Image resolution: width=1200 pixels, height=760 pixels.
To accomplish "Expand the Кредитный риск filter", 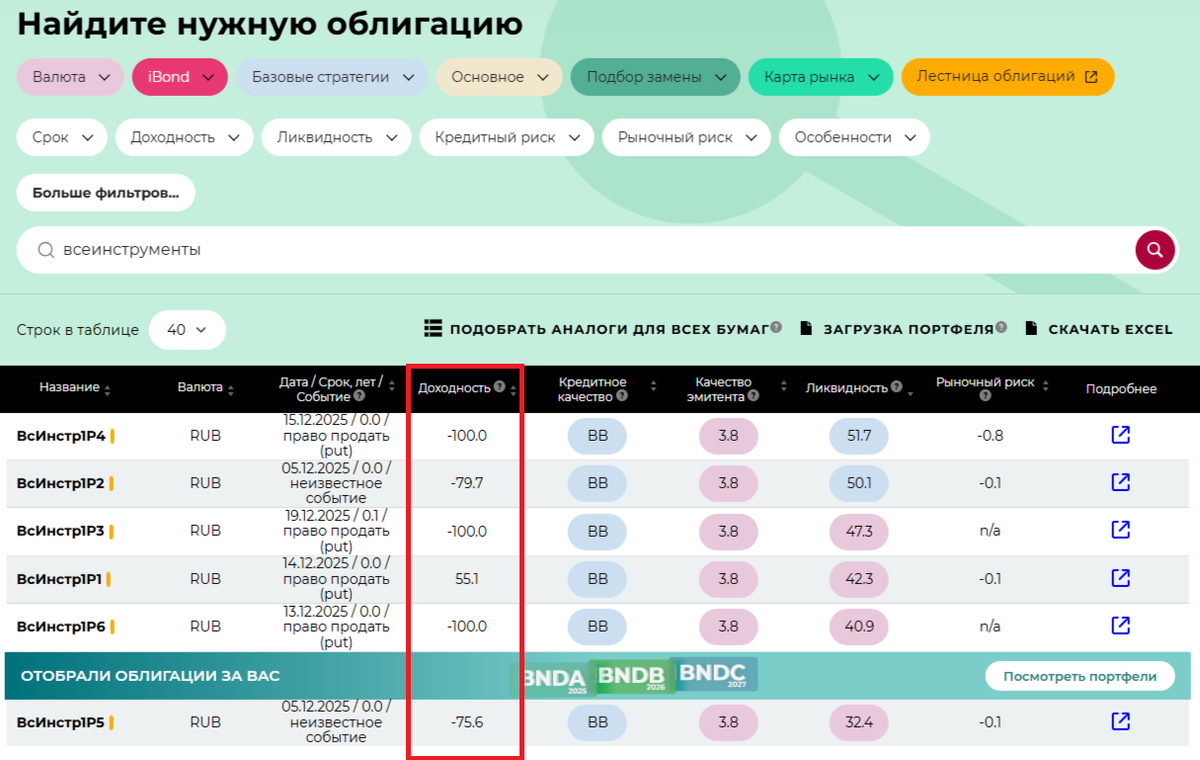I will [506, 138].
